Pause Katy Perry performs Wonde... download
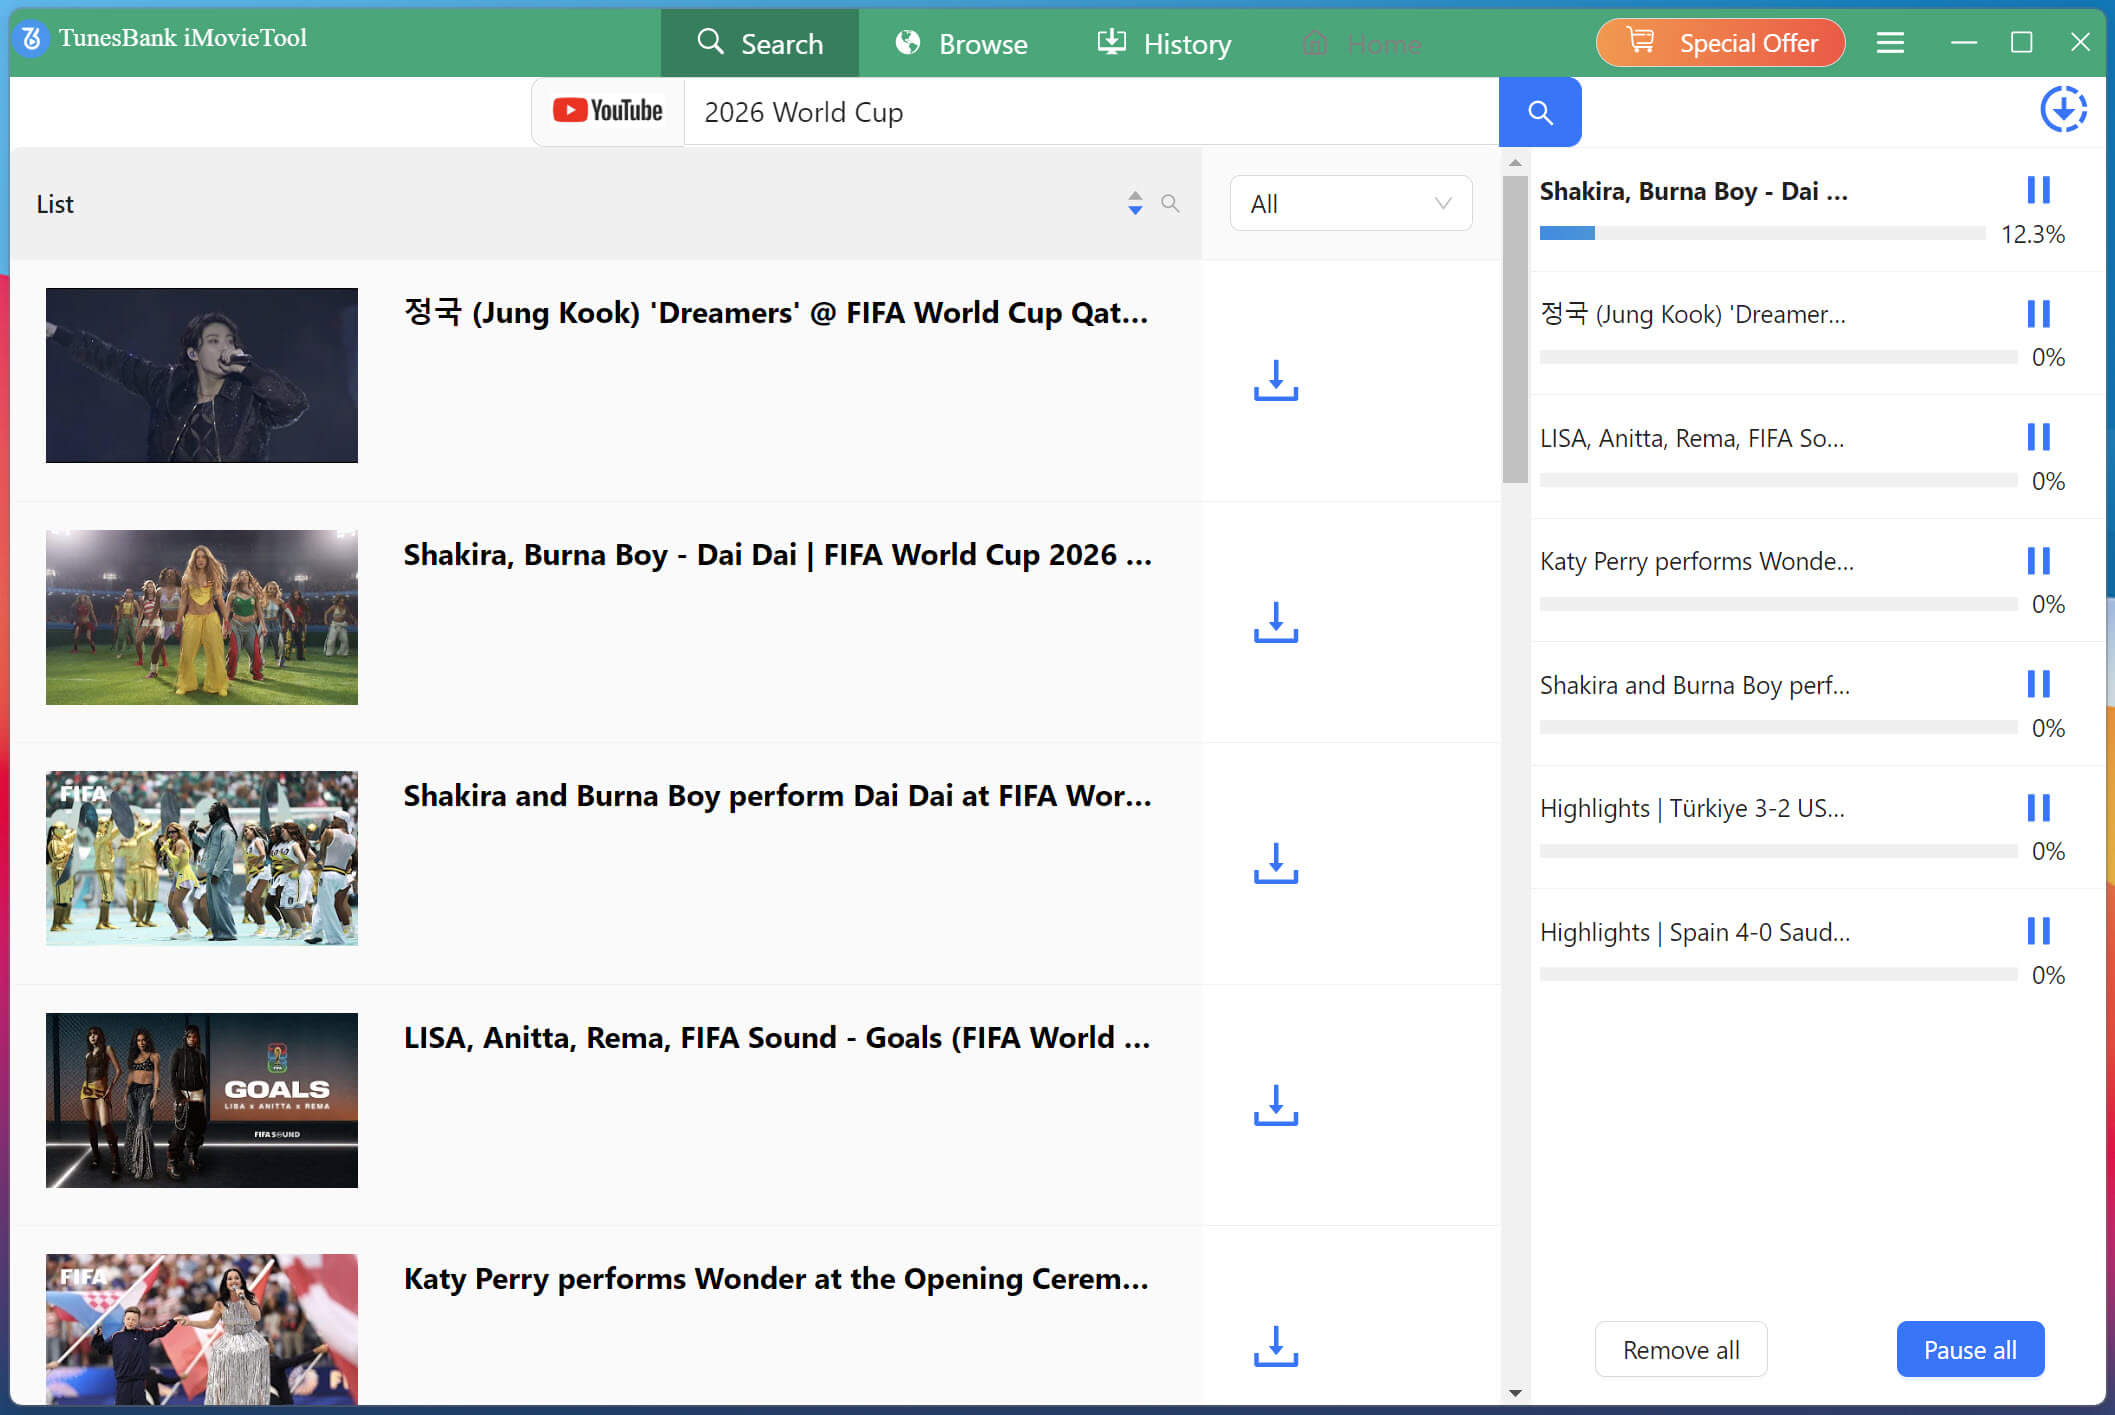Screen dimensions: 2115x1415 (2038, 561)
